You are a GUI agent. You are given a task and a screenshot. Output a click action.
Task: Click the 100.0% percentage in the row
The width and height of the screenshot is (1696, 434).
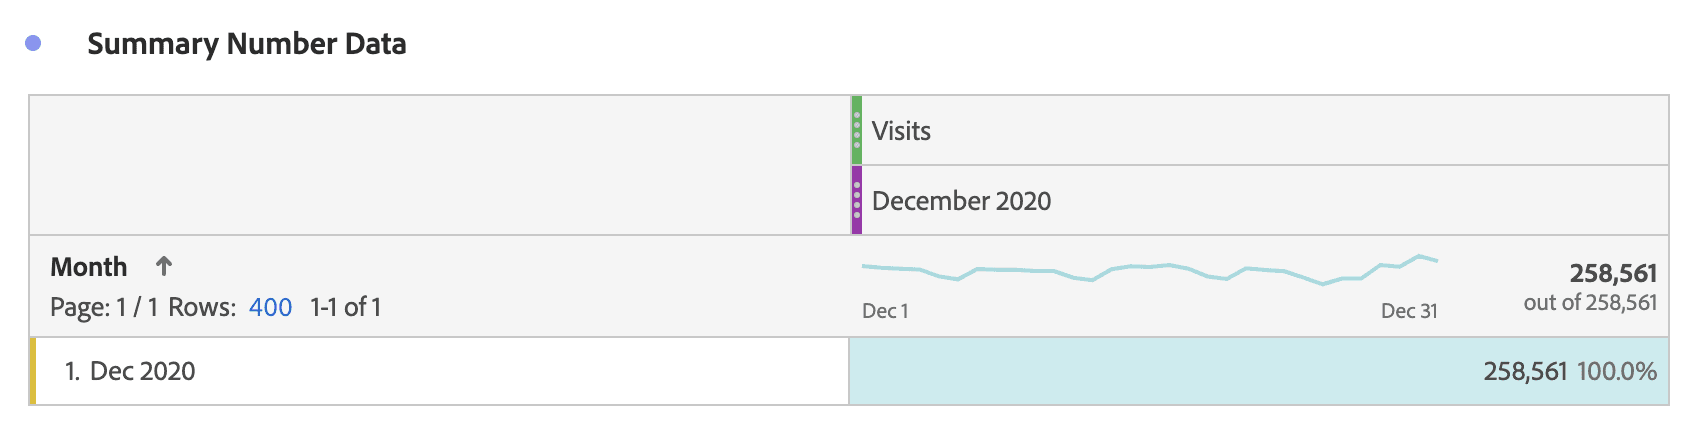point(1617,372)
